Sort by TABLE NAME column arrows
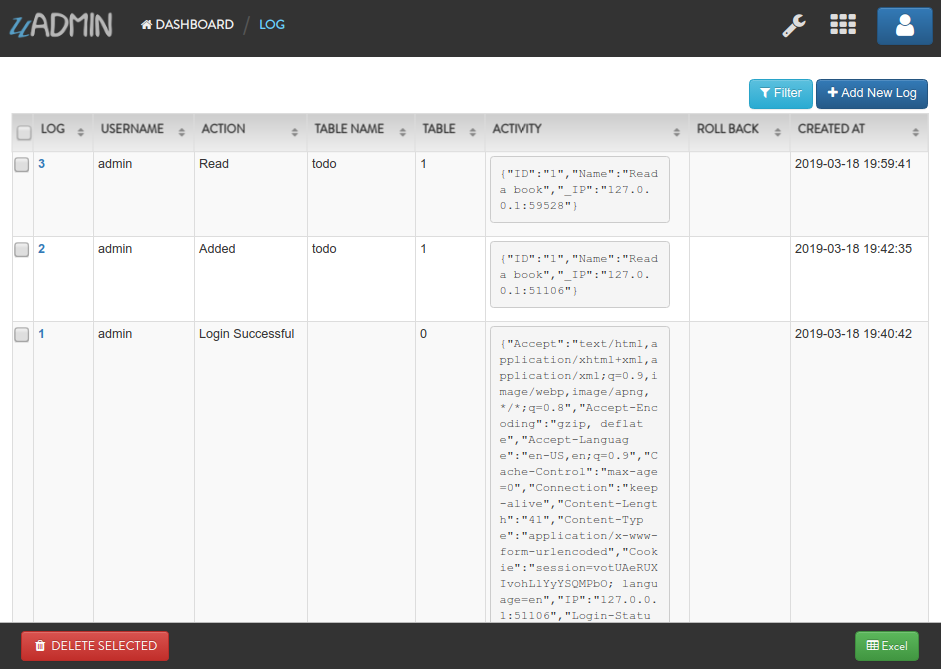This screenshot has height=669, width=941. click(x=402, y=132)
